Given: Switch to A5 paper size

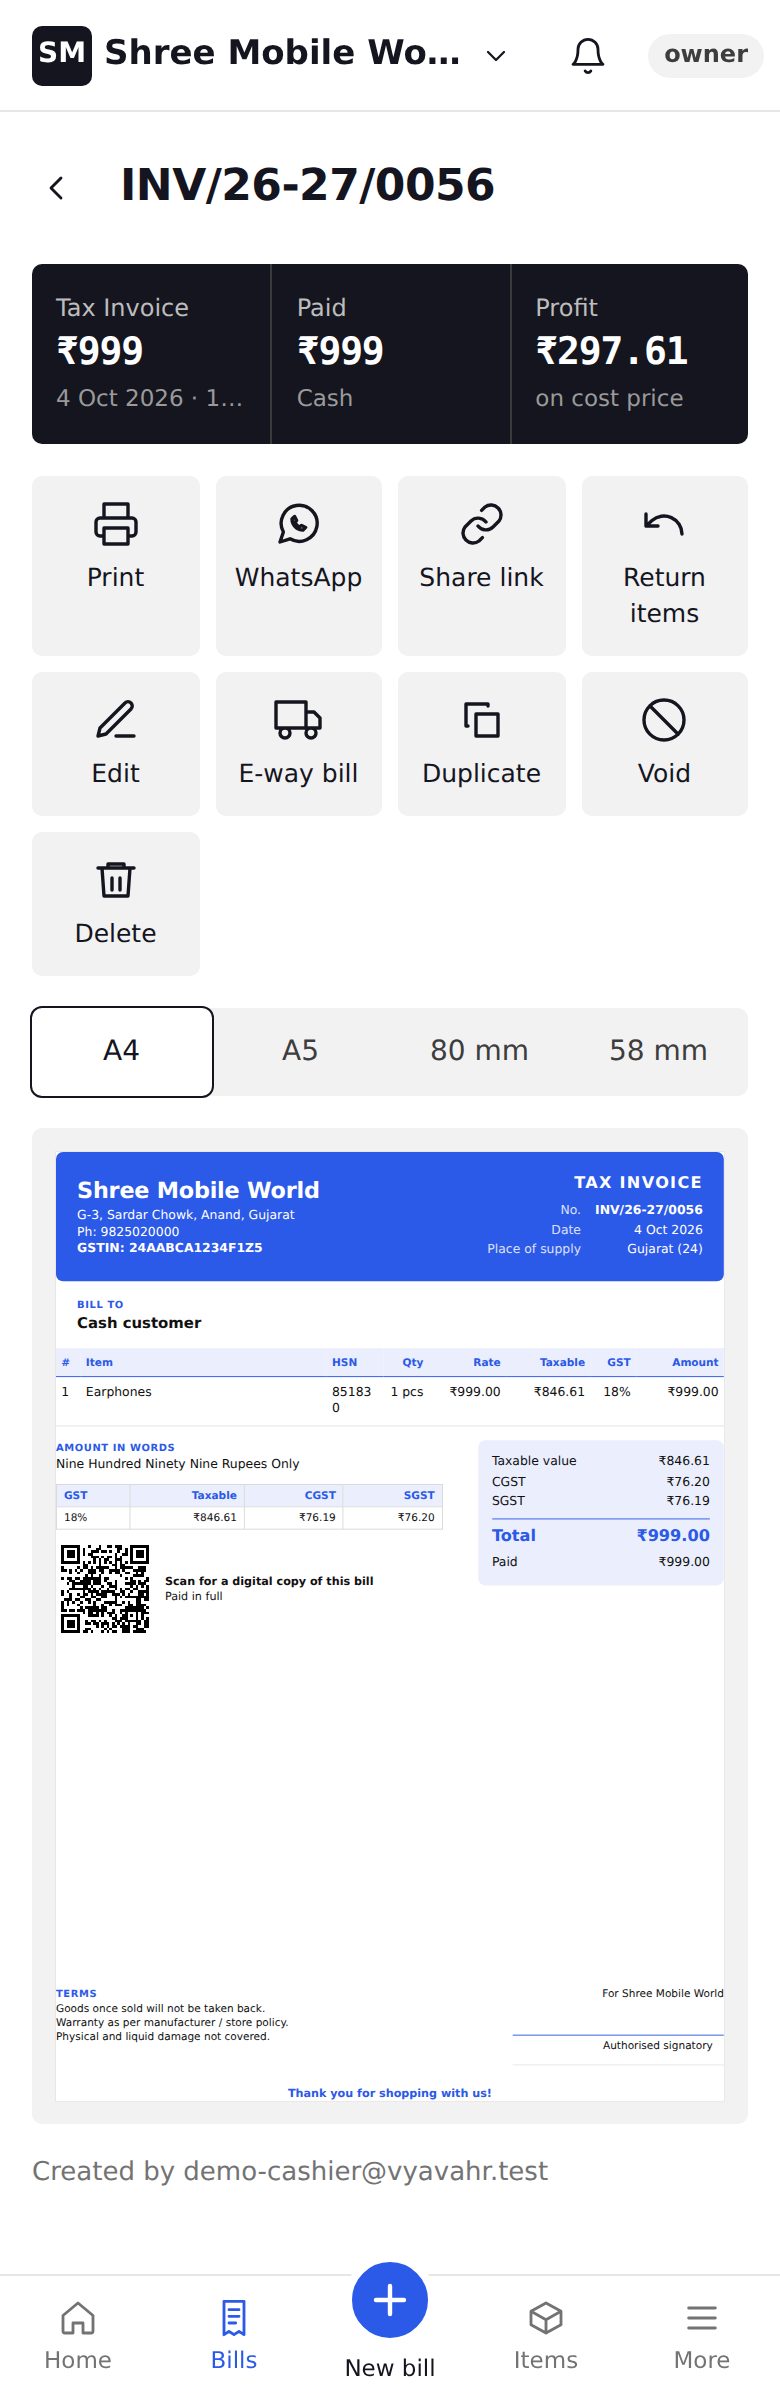Looking at the screenshot, I should coord(300,1052).
